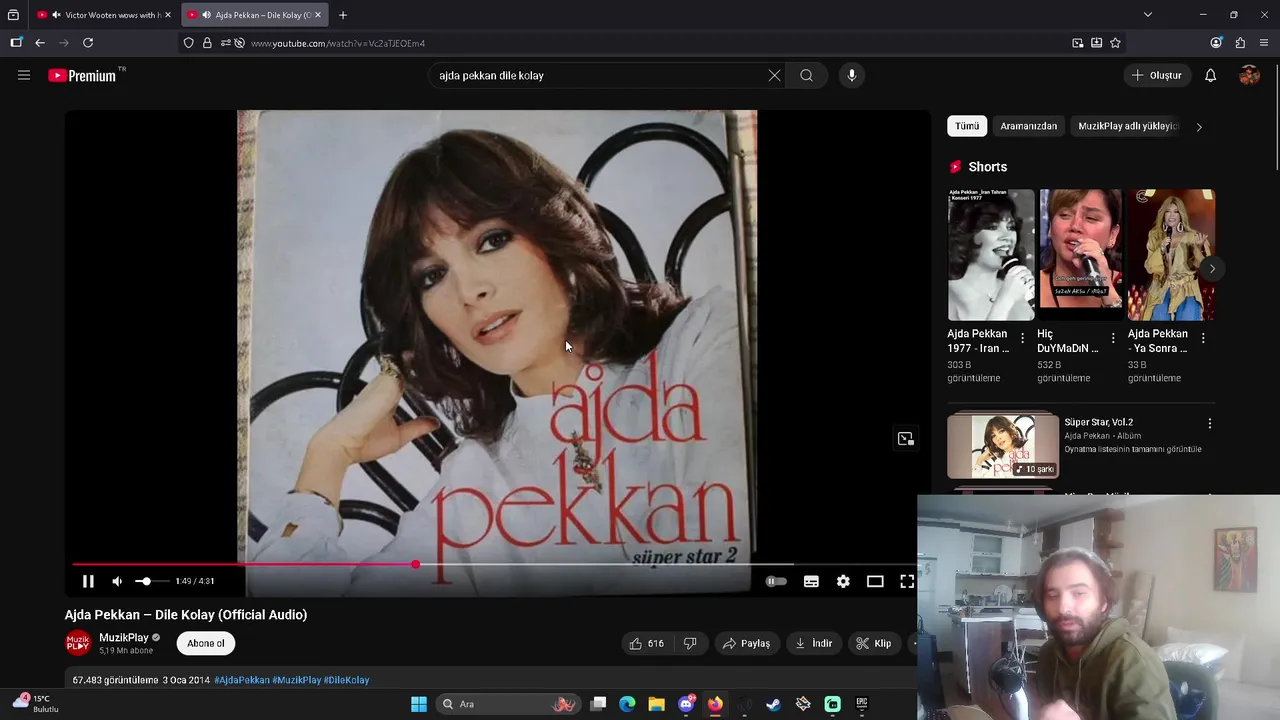
Task: Open Discord from the taskbar
Action: point(686,704)
